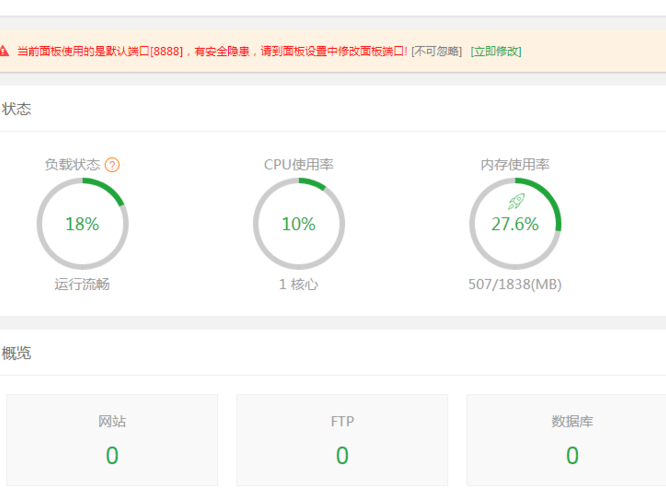Click the 1 核心 text
Screen dimensions: 666x500
point(299,284)
